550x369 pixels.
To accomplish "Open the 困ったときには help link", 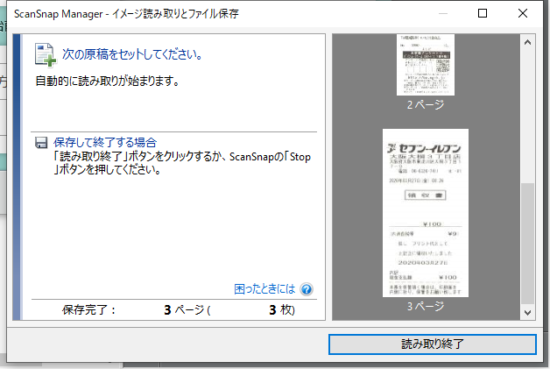I will point(265,289).
